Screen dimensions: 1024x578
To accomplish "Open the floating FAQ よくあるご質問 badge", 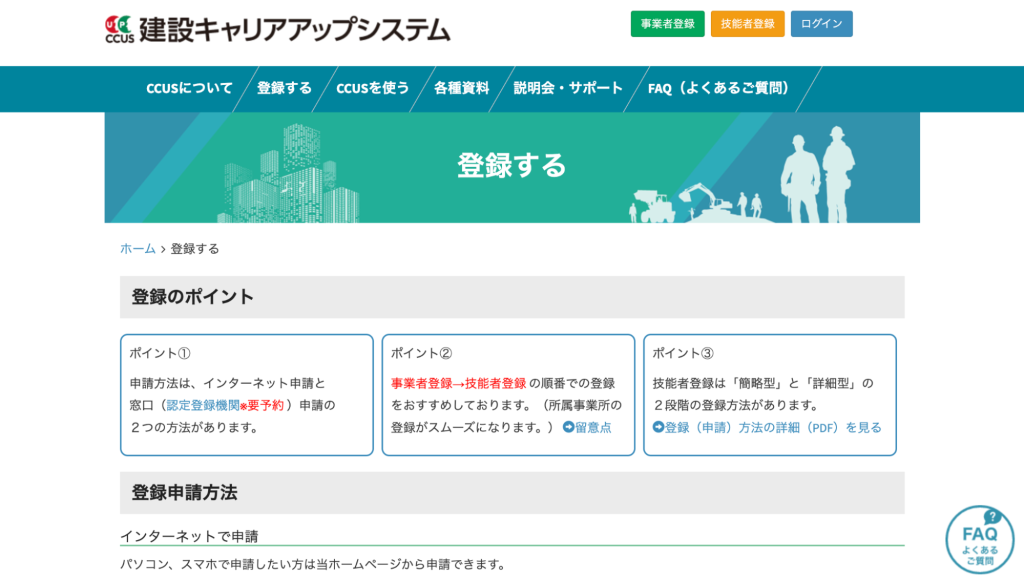I will coord(980,539).
